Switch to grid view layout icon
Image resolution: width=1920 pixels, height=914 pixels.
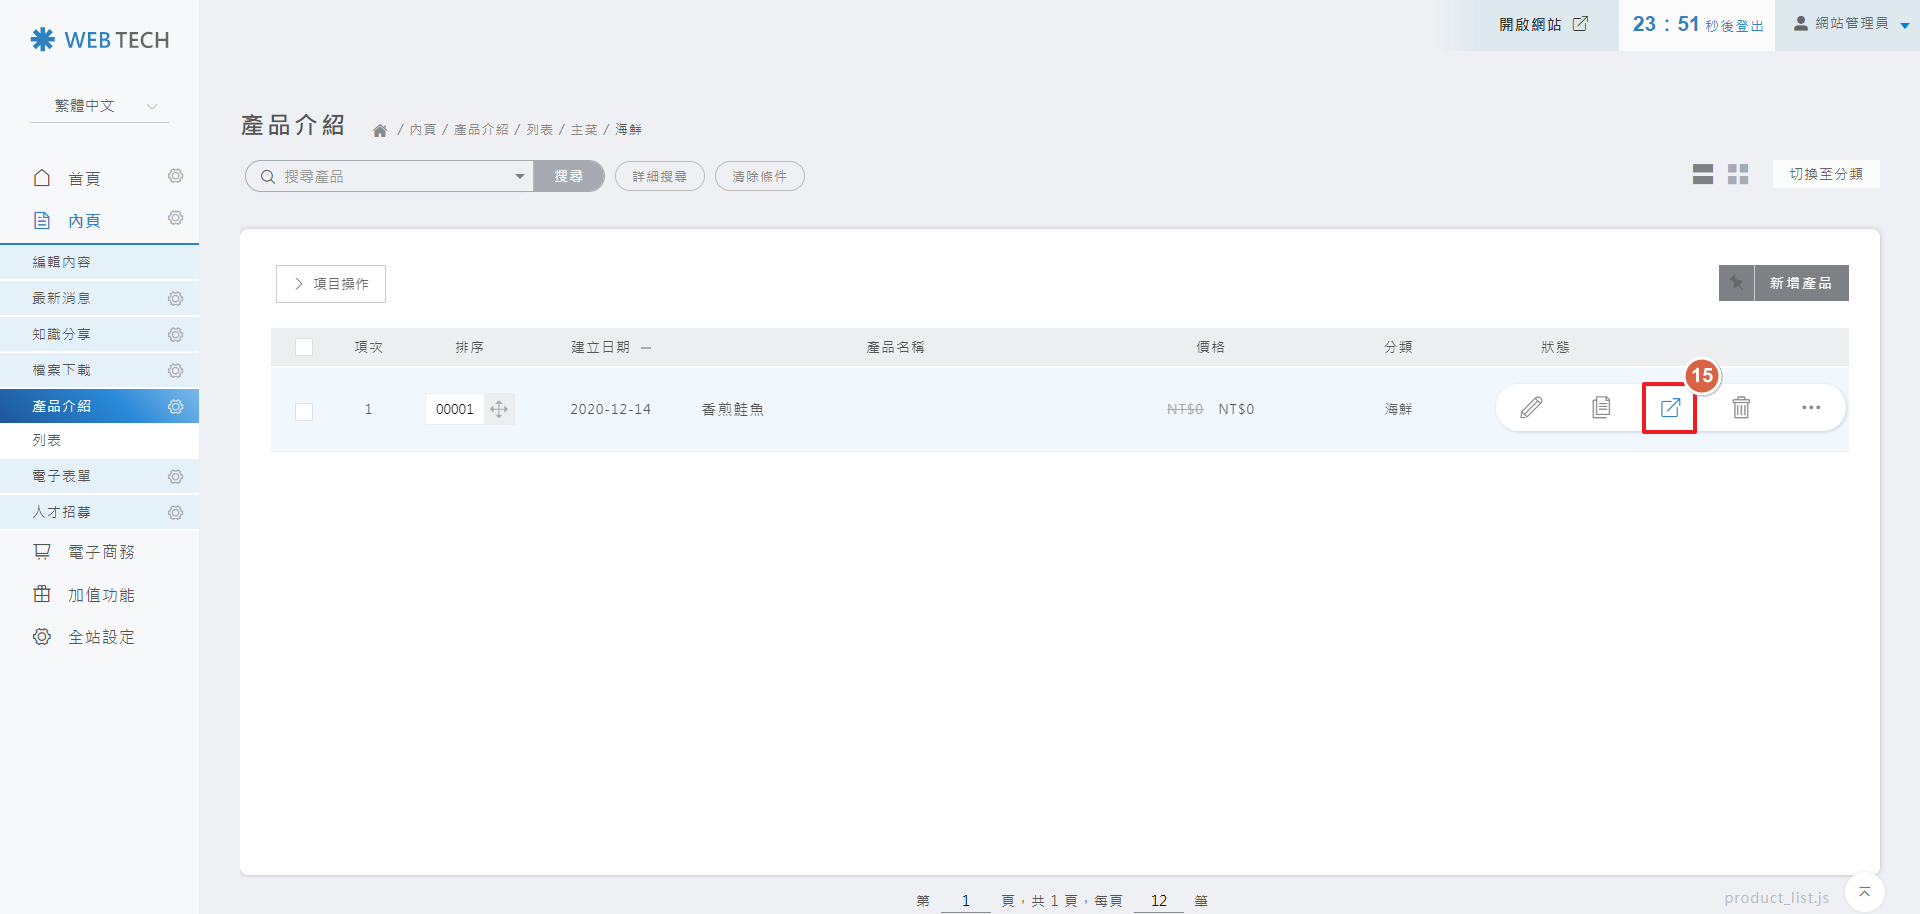(1738, 175)
